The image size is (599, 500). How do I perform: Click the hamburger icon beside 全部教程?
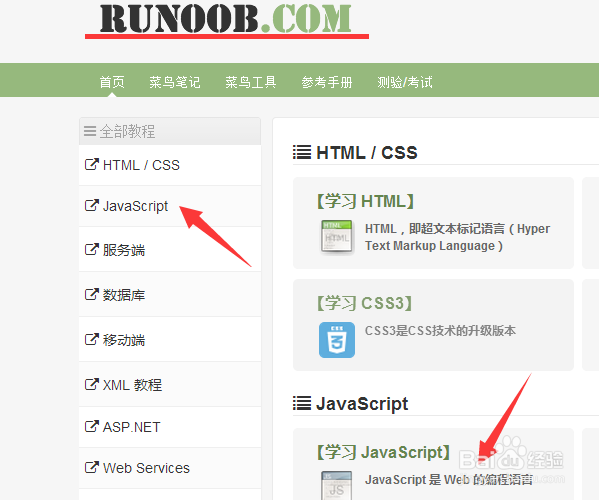[x=90, y=131]
